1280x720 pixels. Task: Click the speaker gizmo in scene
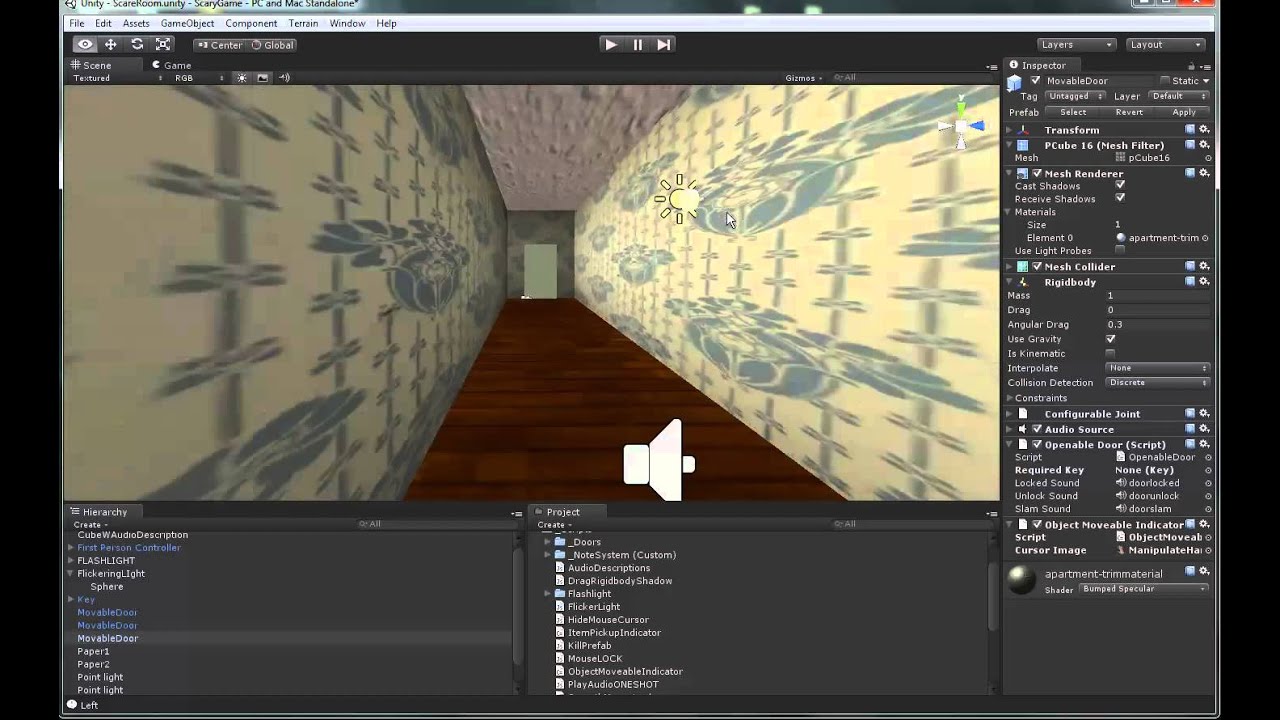point(657,461)
